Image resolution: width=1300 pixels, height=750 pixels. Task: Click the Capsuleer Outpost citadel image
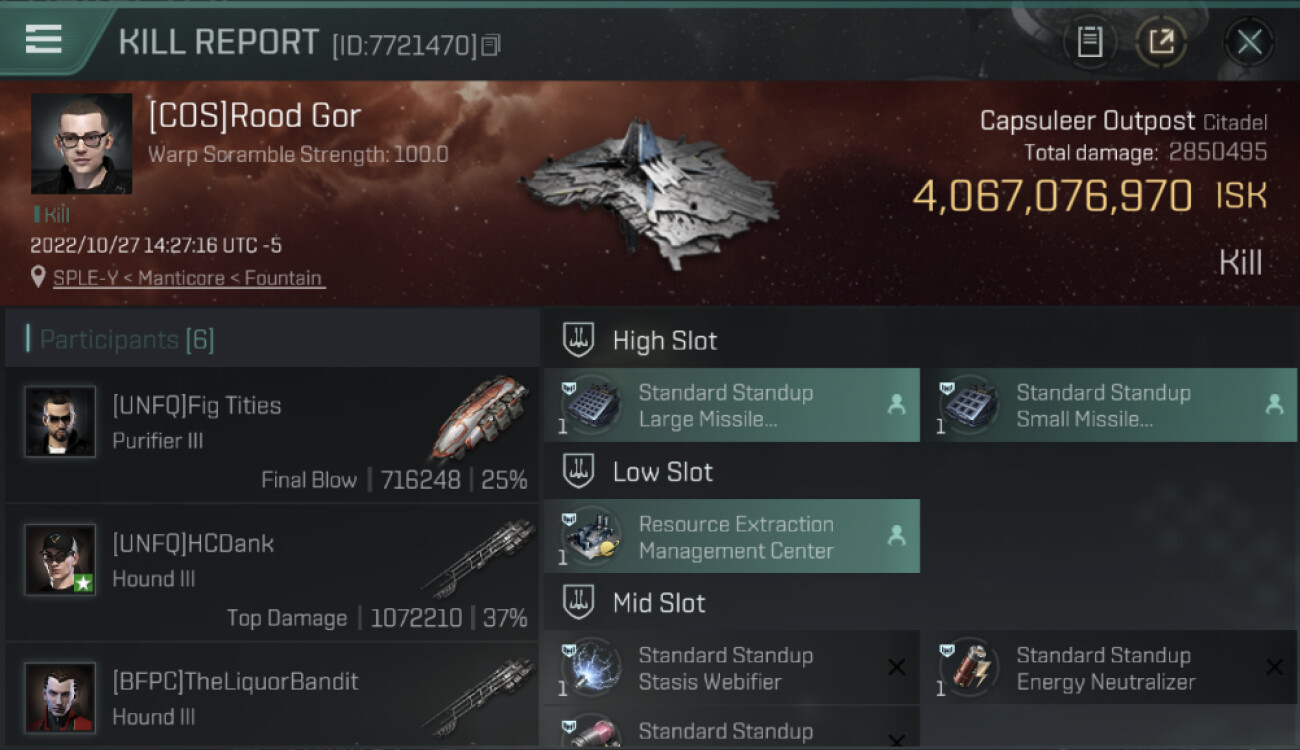648,193
